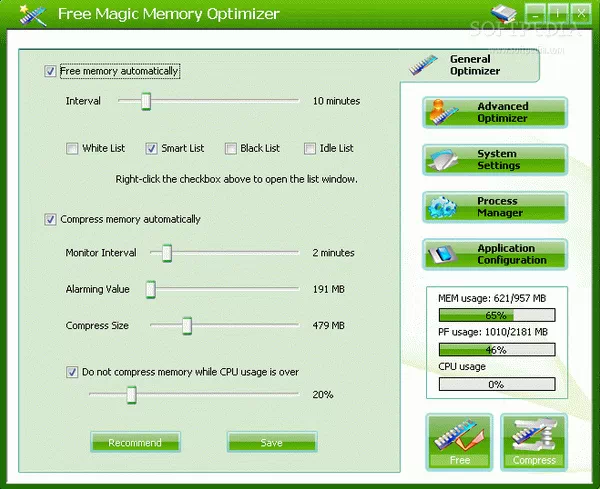Click the "PF usage: 1010/2181 MB" label
Image resolution: width=600 pixels, height=489 pixels.
(493, 332)
